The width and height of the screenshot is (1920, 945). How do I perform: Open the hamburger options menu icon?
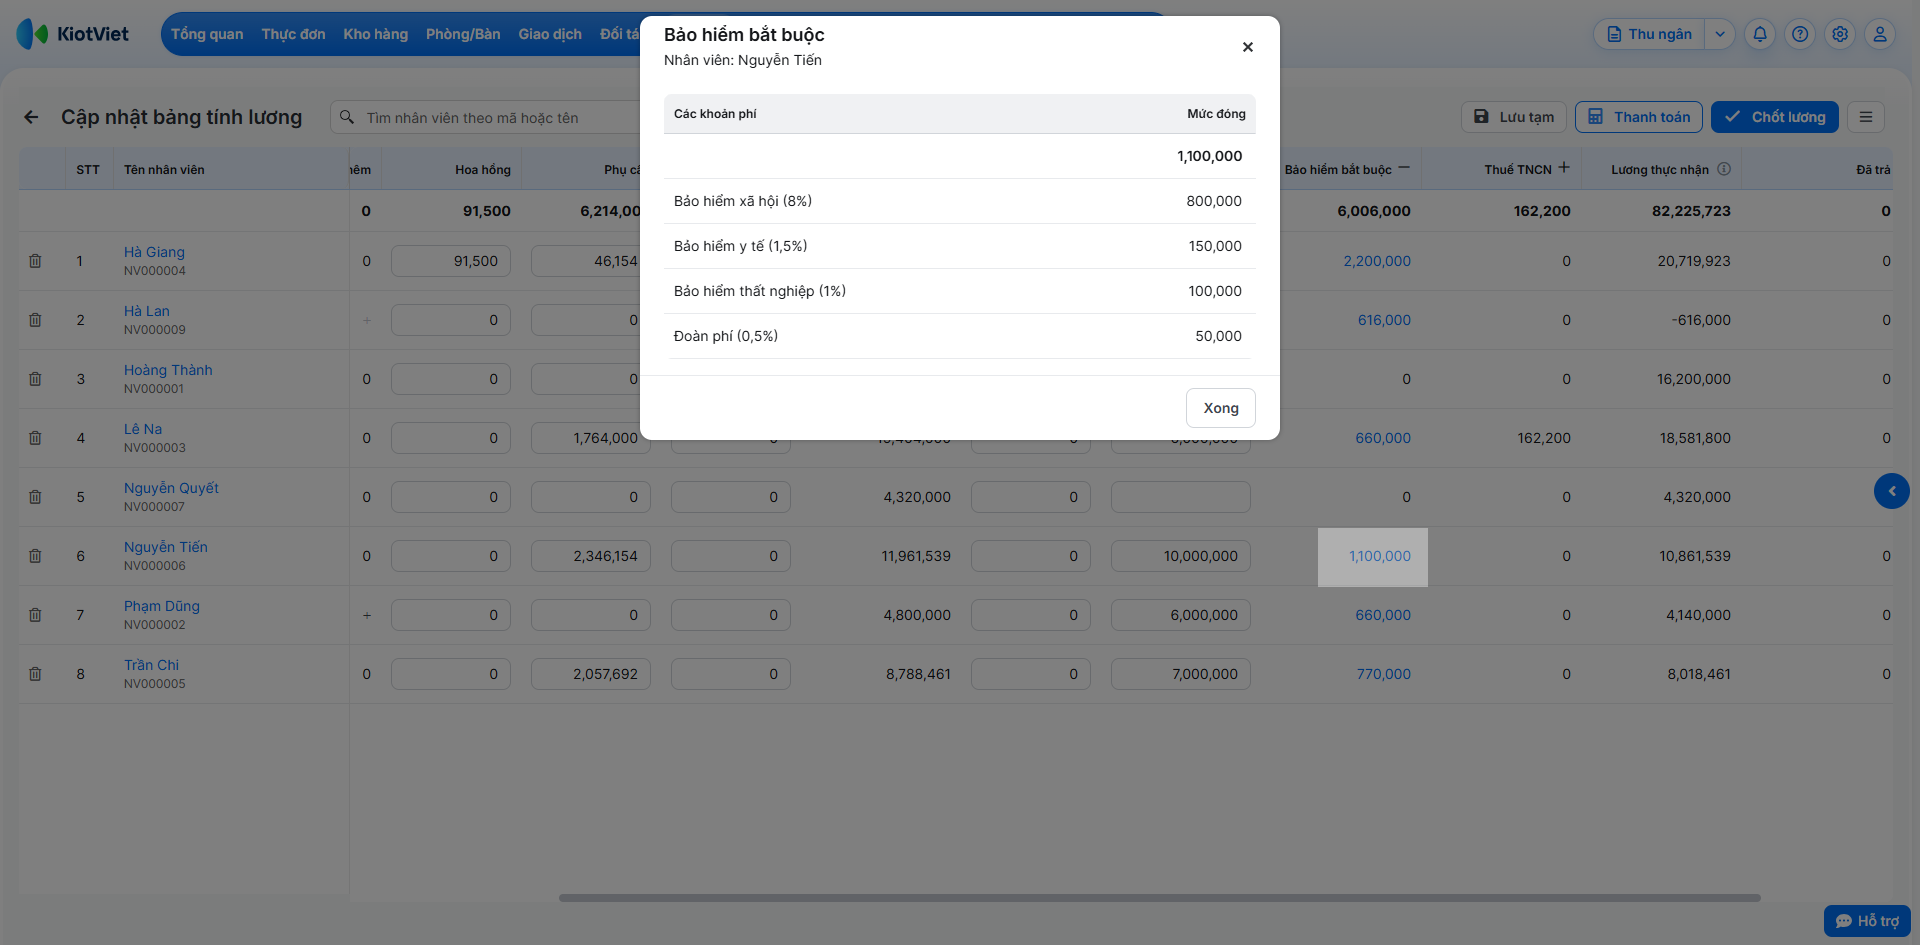point(1866,117)
